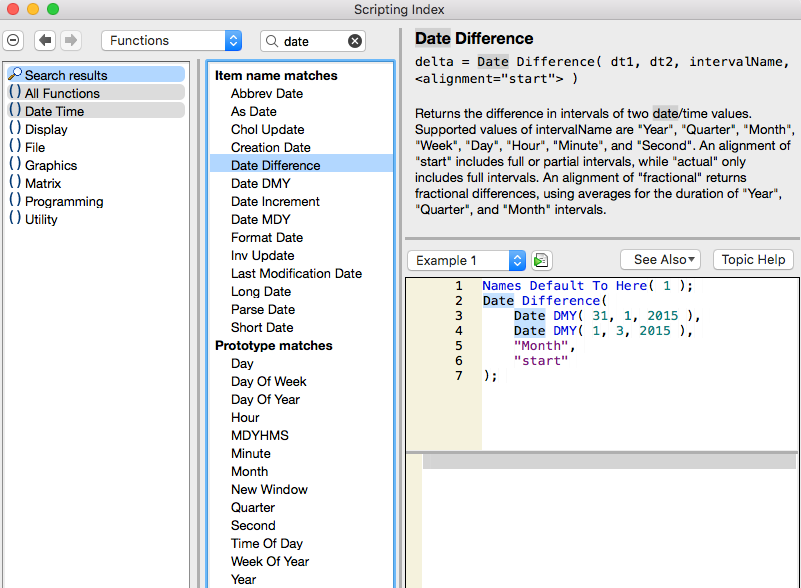
Task: Open Topic Help
Action: [753, 260]
